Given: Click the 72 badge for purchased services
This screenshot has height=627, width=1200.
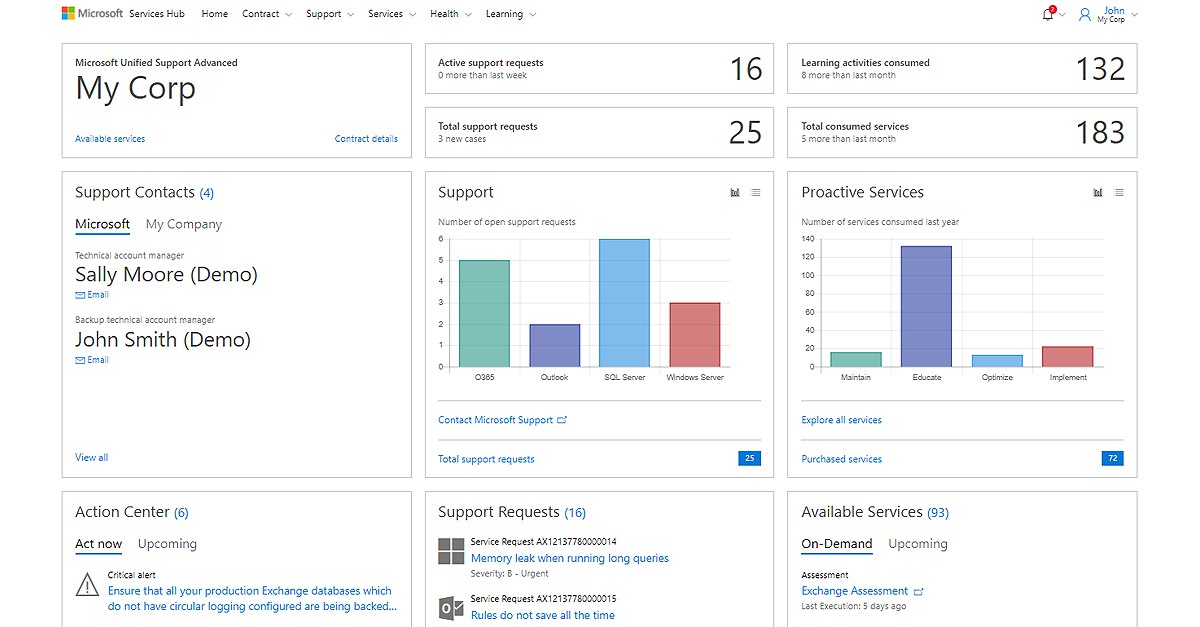Looking at the screenshot, I should [x=1112, y=458].
